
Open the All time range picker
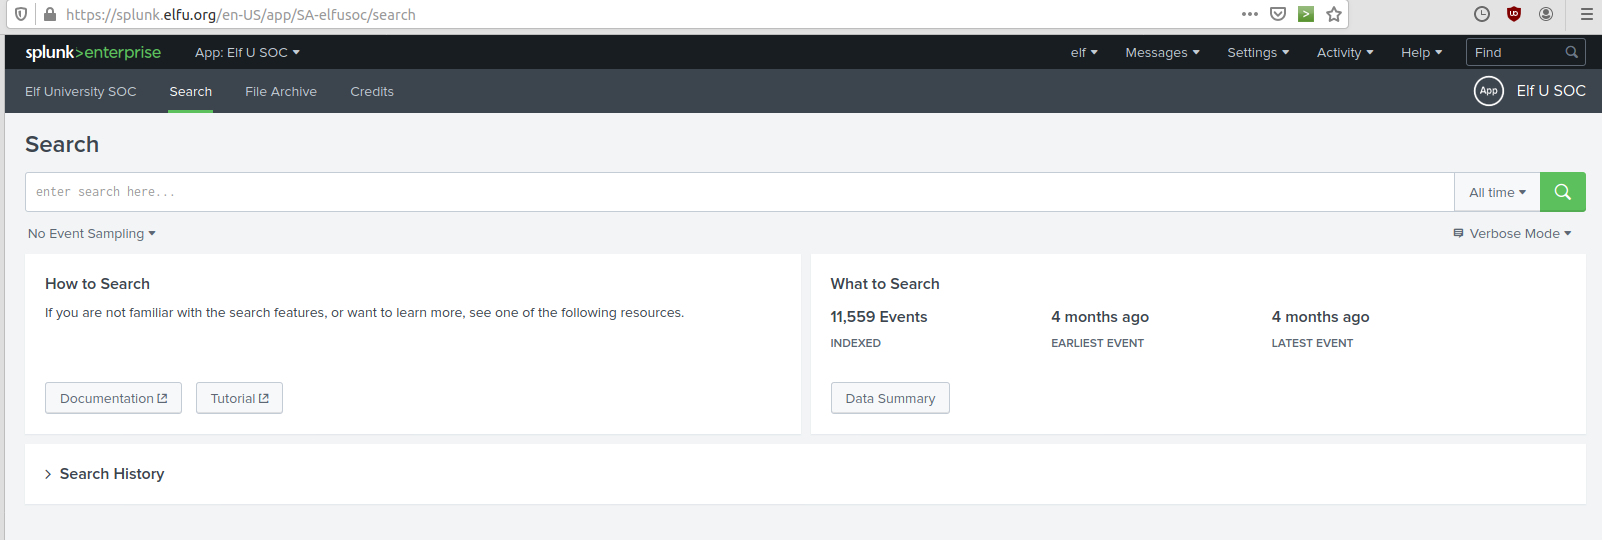[1497, 192]
